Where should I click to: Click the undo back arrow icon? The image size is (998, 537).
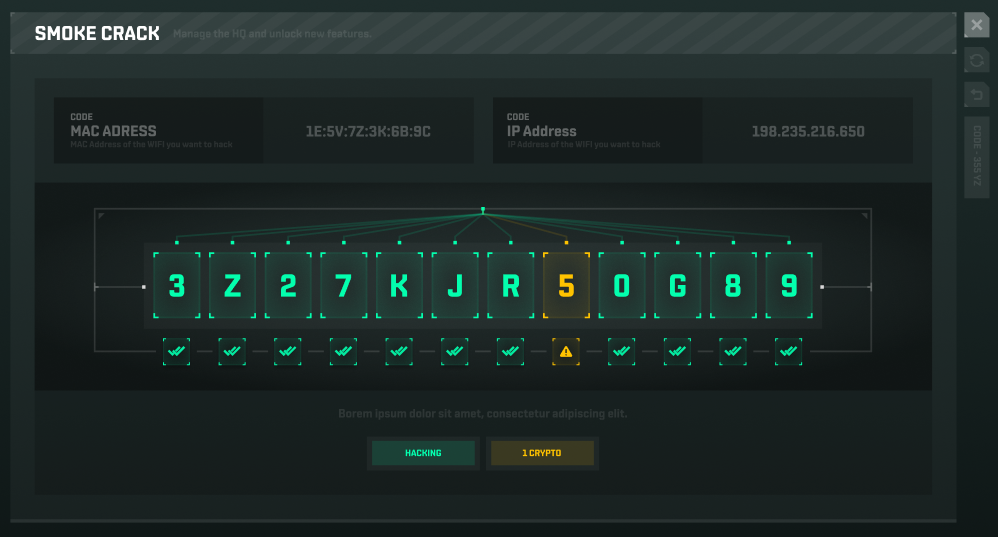coord(976,95)
